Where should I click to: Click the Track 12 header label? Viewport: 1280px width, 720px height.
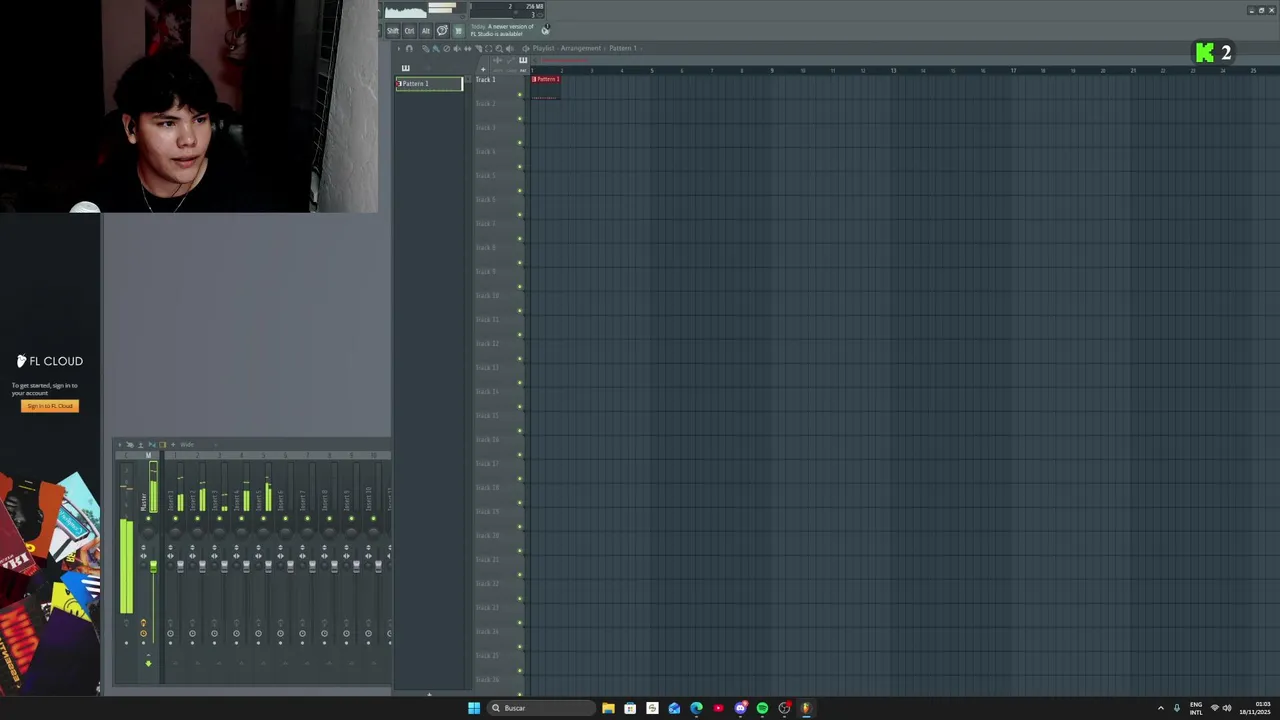487,343
